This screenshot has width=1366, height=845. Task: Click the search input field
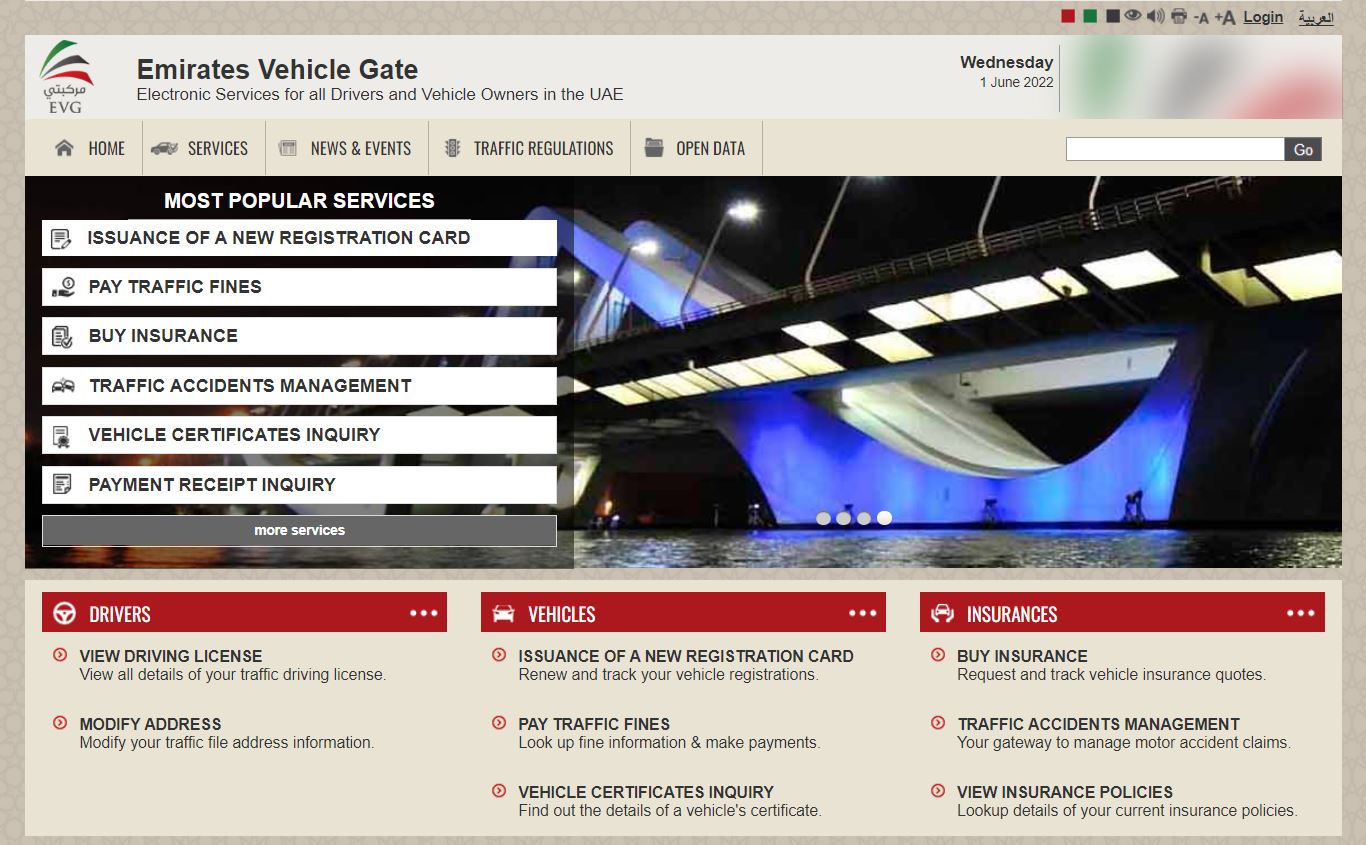coord(1175,149)
